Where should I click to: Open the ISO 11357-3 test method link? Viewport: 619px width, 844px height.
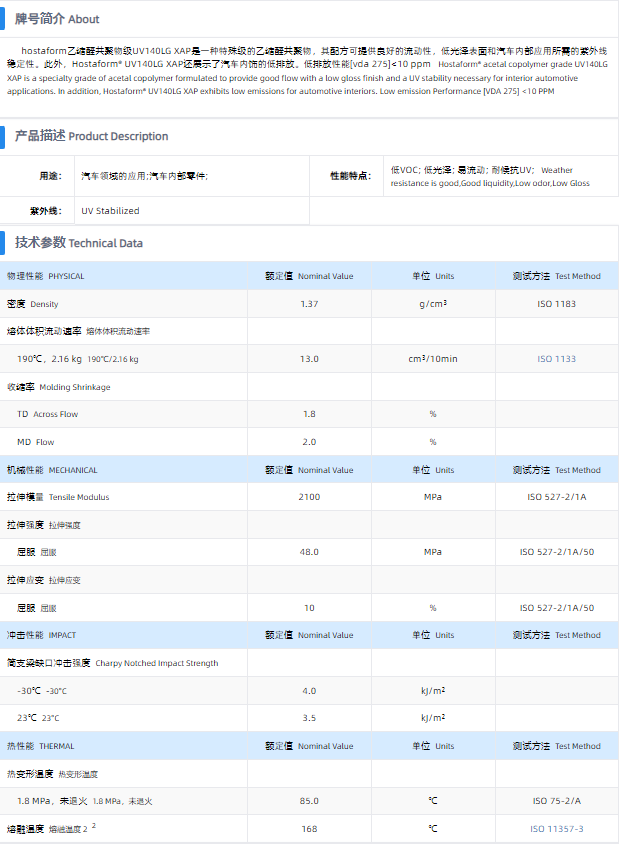coord(557,829)
